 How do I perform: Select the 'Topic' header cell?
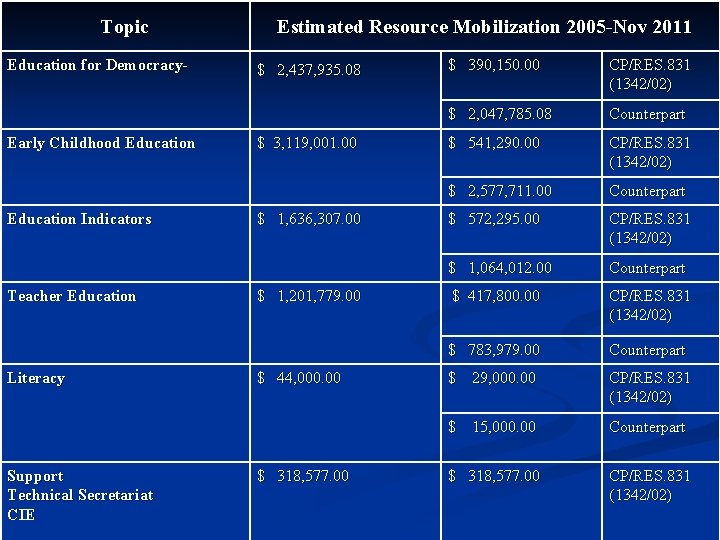125,26
